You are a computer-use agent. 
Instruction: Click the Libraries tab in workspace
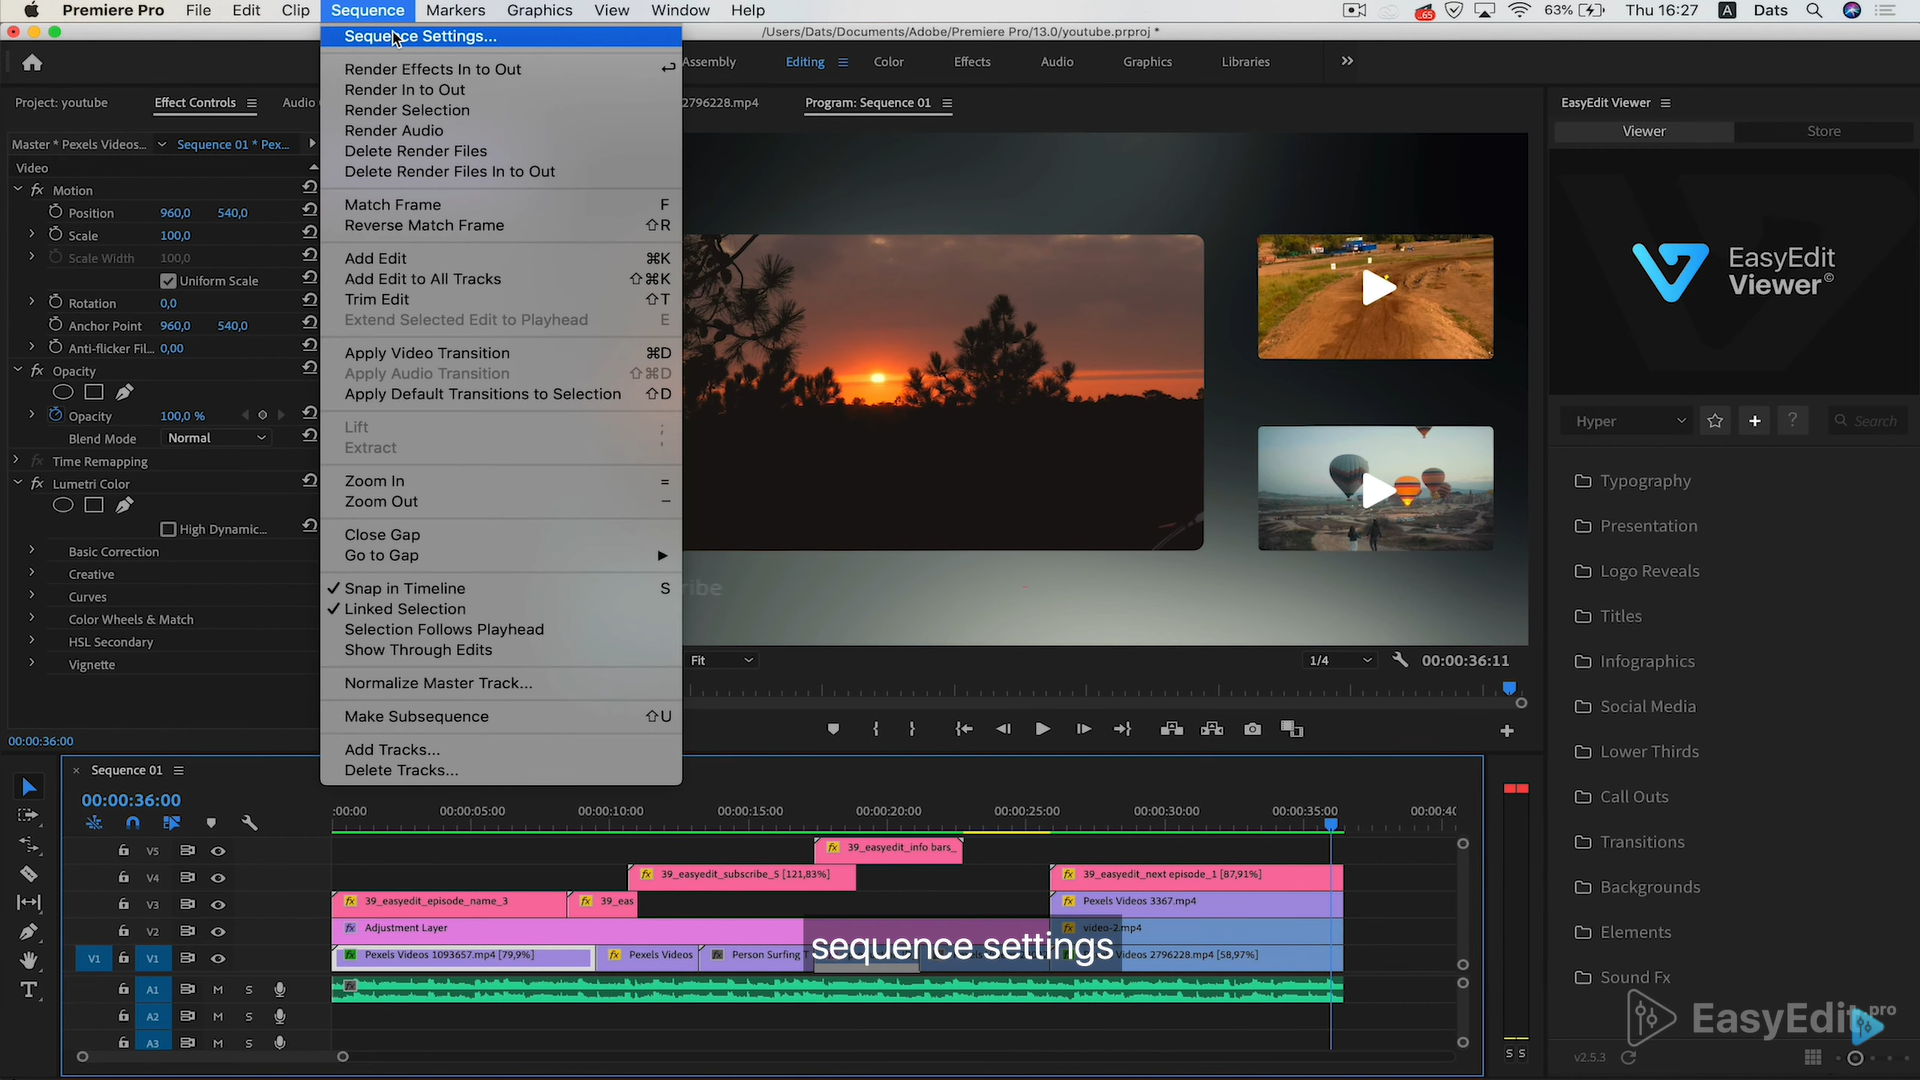tap(1245, 62)
